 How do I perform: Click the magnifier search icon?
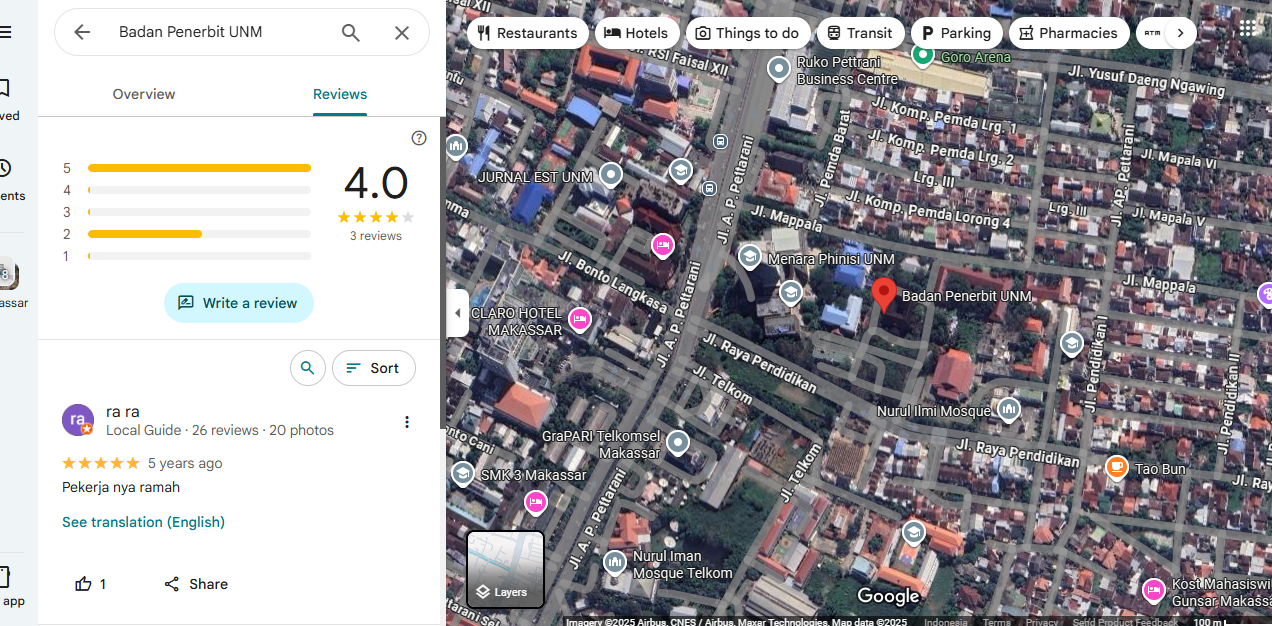point(350,32)
